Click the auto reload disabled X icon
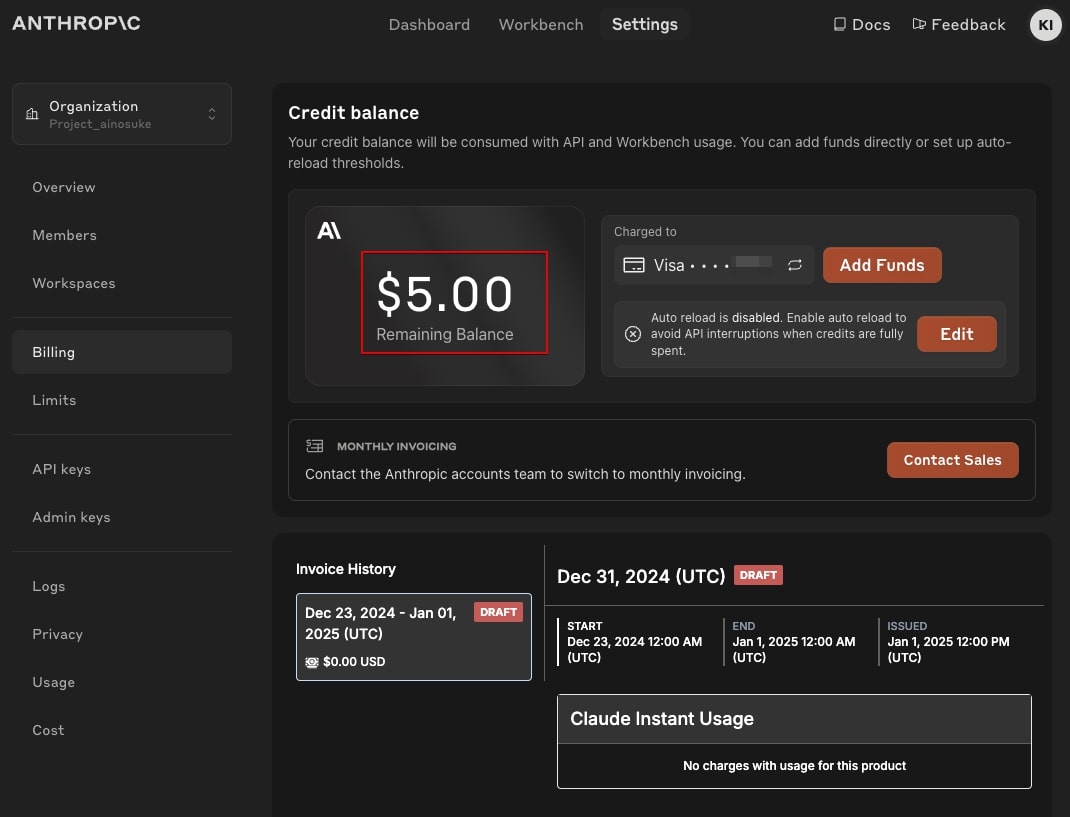Image resolution: width=1070 pixels, height=817 pixels. [633, 334]
